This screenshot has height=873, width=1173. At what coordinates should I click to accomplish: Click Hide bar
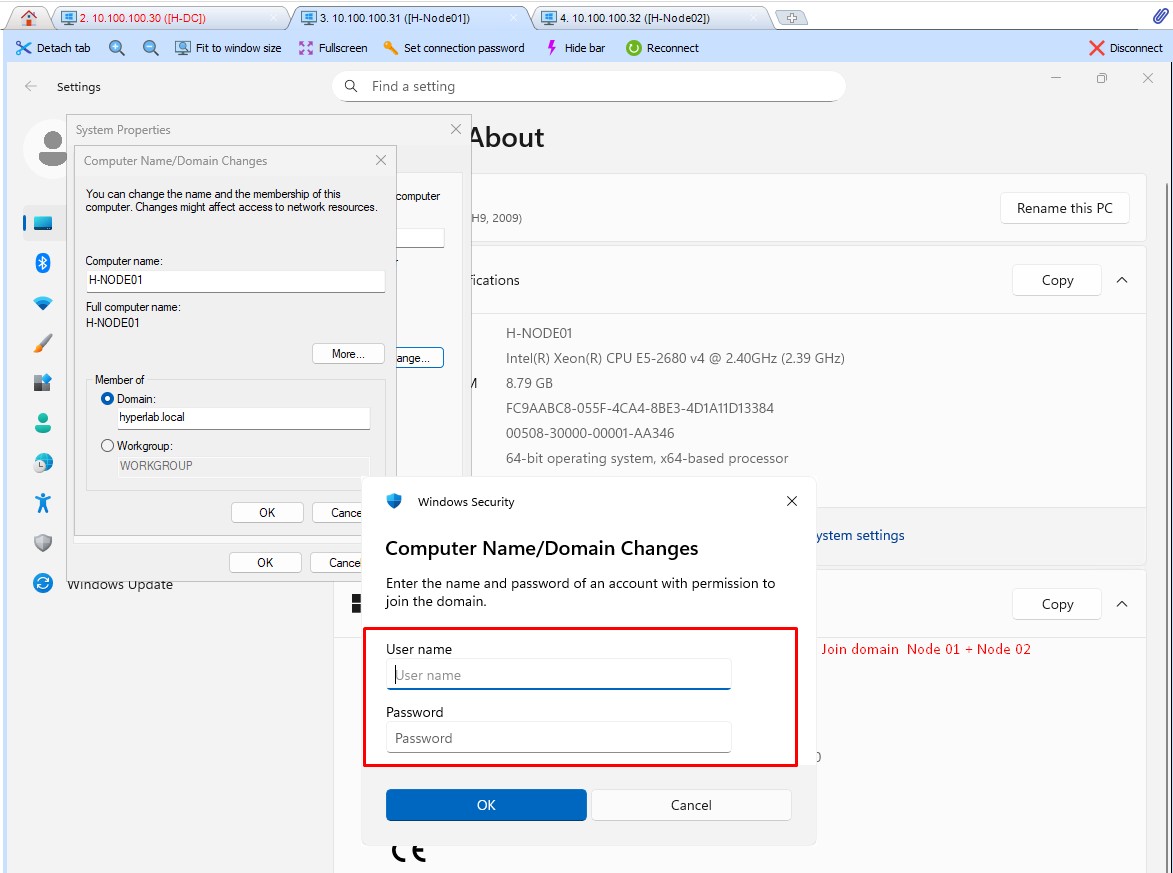(x=575, y=48)
